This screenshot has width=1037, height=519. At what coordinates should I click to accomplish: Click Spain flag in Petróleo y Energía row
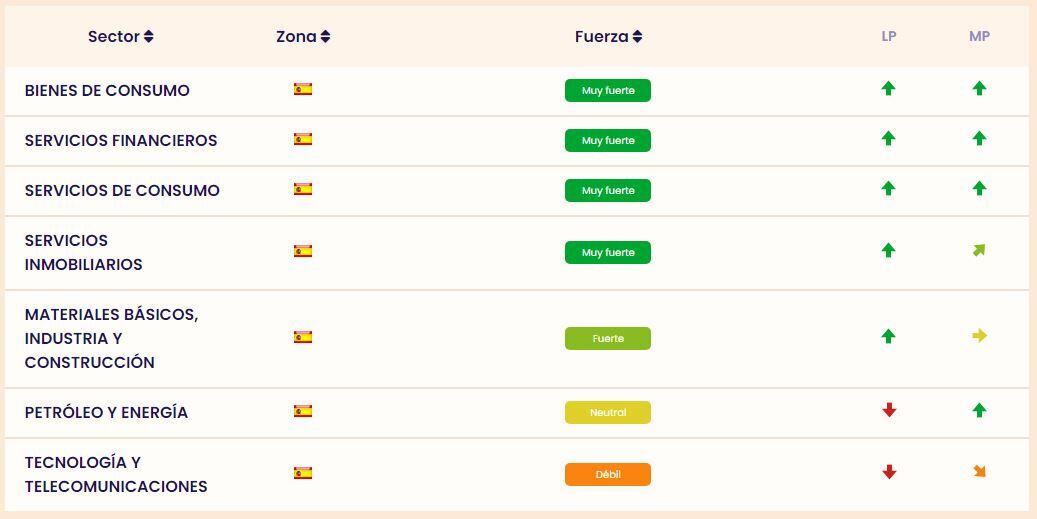303,411
